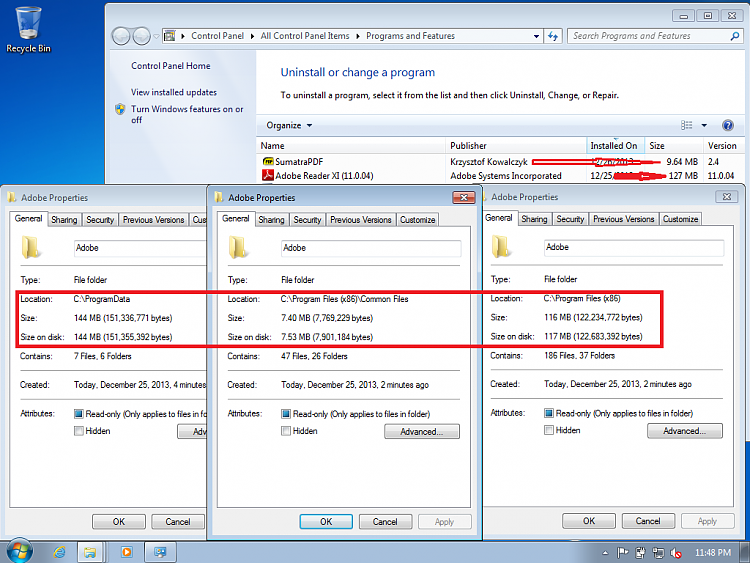Click Show desktop strip at taskbar end
Screen dimensions: 750x563
point(745,552)
